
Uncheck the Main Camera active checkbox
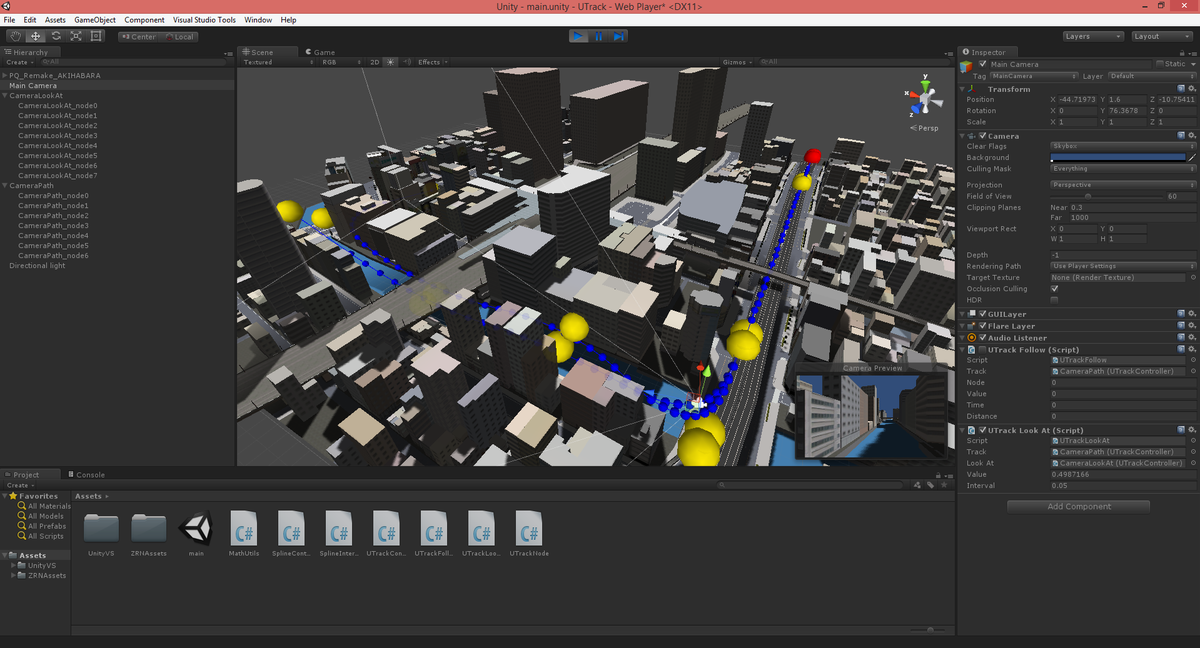point(983,64)
